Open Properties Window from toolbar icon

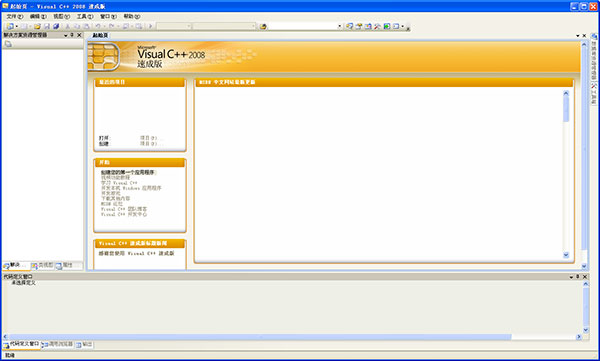click(x=359, y=26)
